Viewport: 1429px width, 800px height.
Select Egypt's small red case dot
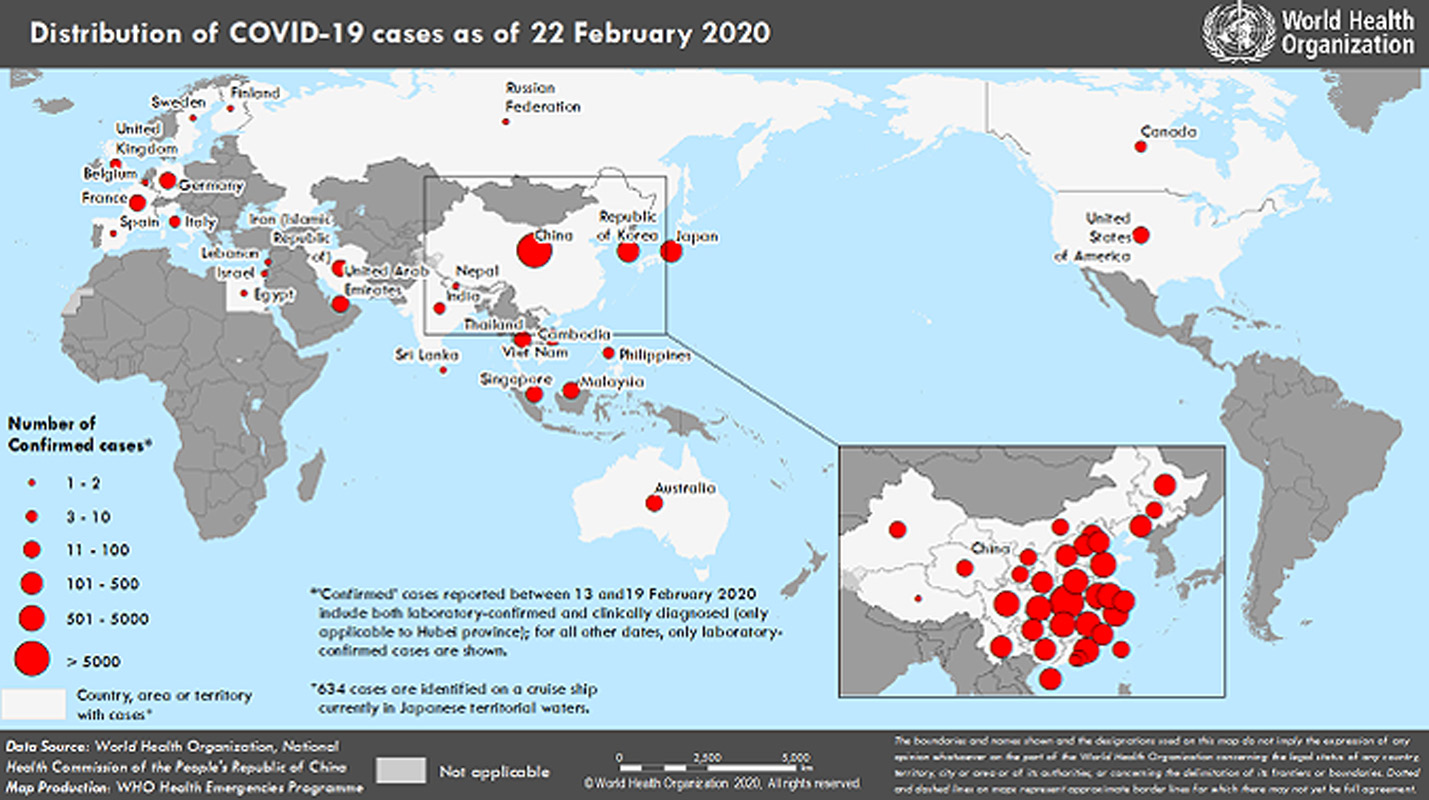244,293
